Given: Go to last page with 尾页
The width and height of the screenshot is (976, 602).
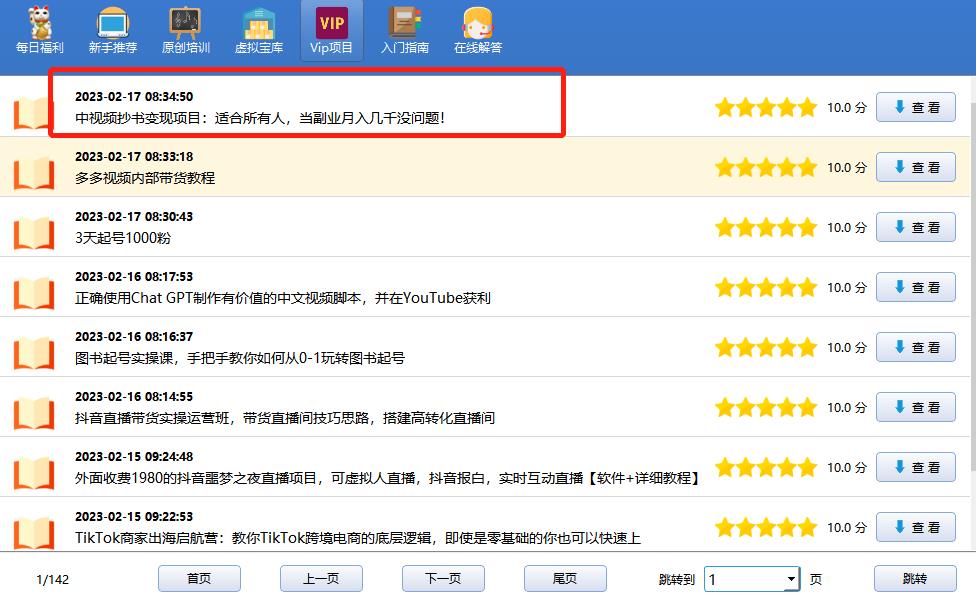Looking at the screenshot, I should pos(565,578).
